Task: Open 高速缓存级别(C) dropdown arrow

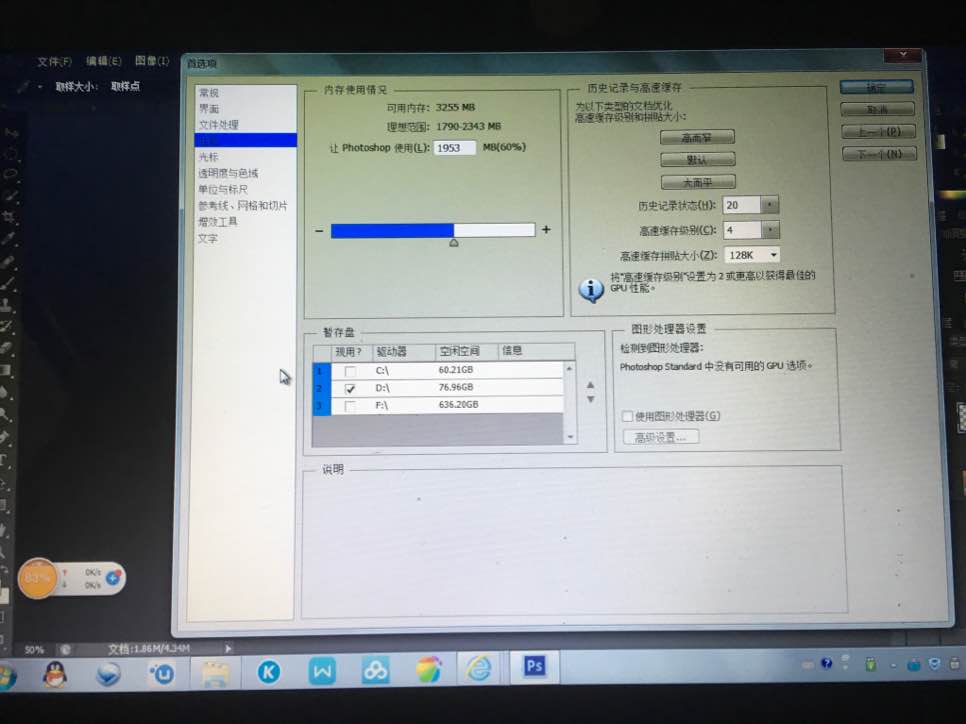Action: coord(770,230)
